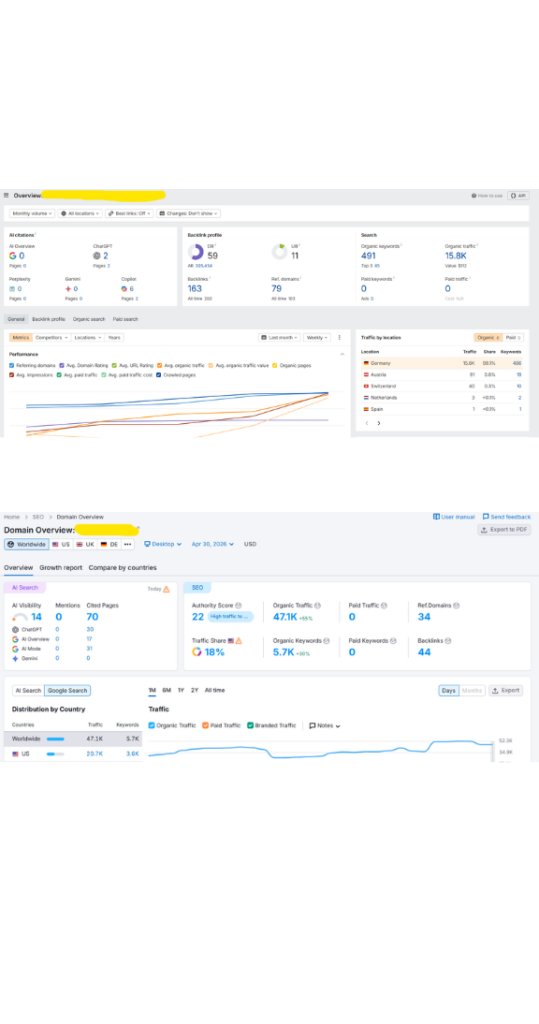Screen dimensions: 539x1024
Task: Open the Organic keywords value 491
Action: (368, 256)
